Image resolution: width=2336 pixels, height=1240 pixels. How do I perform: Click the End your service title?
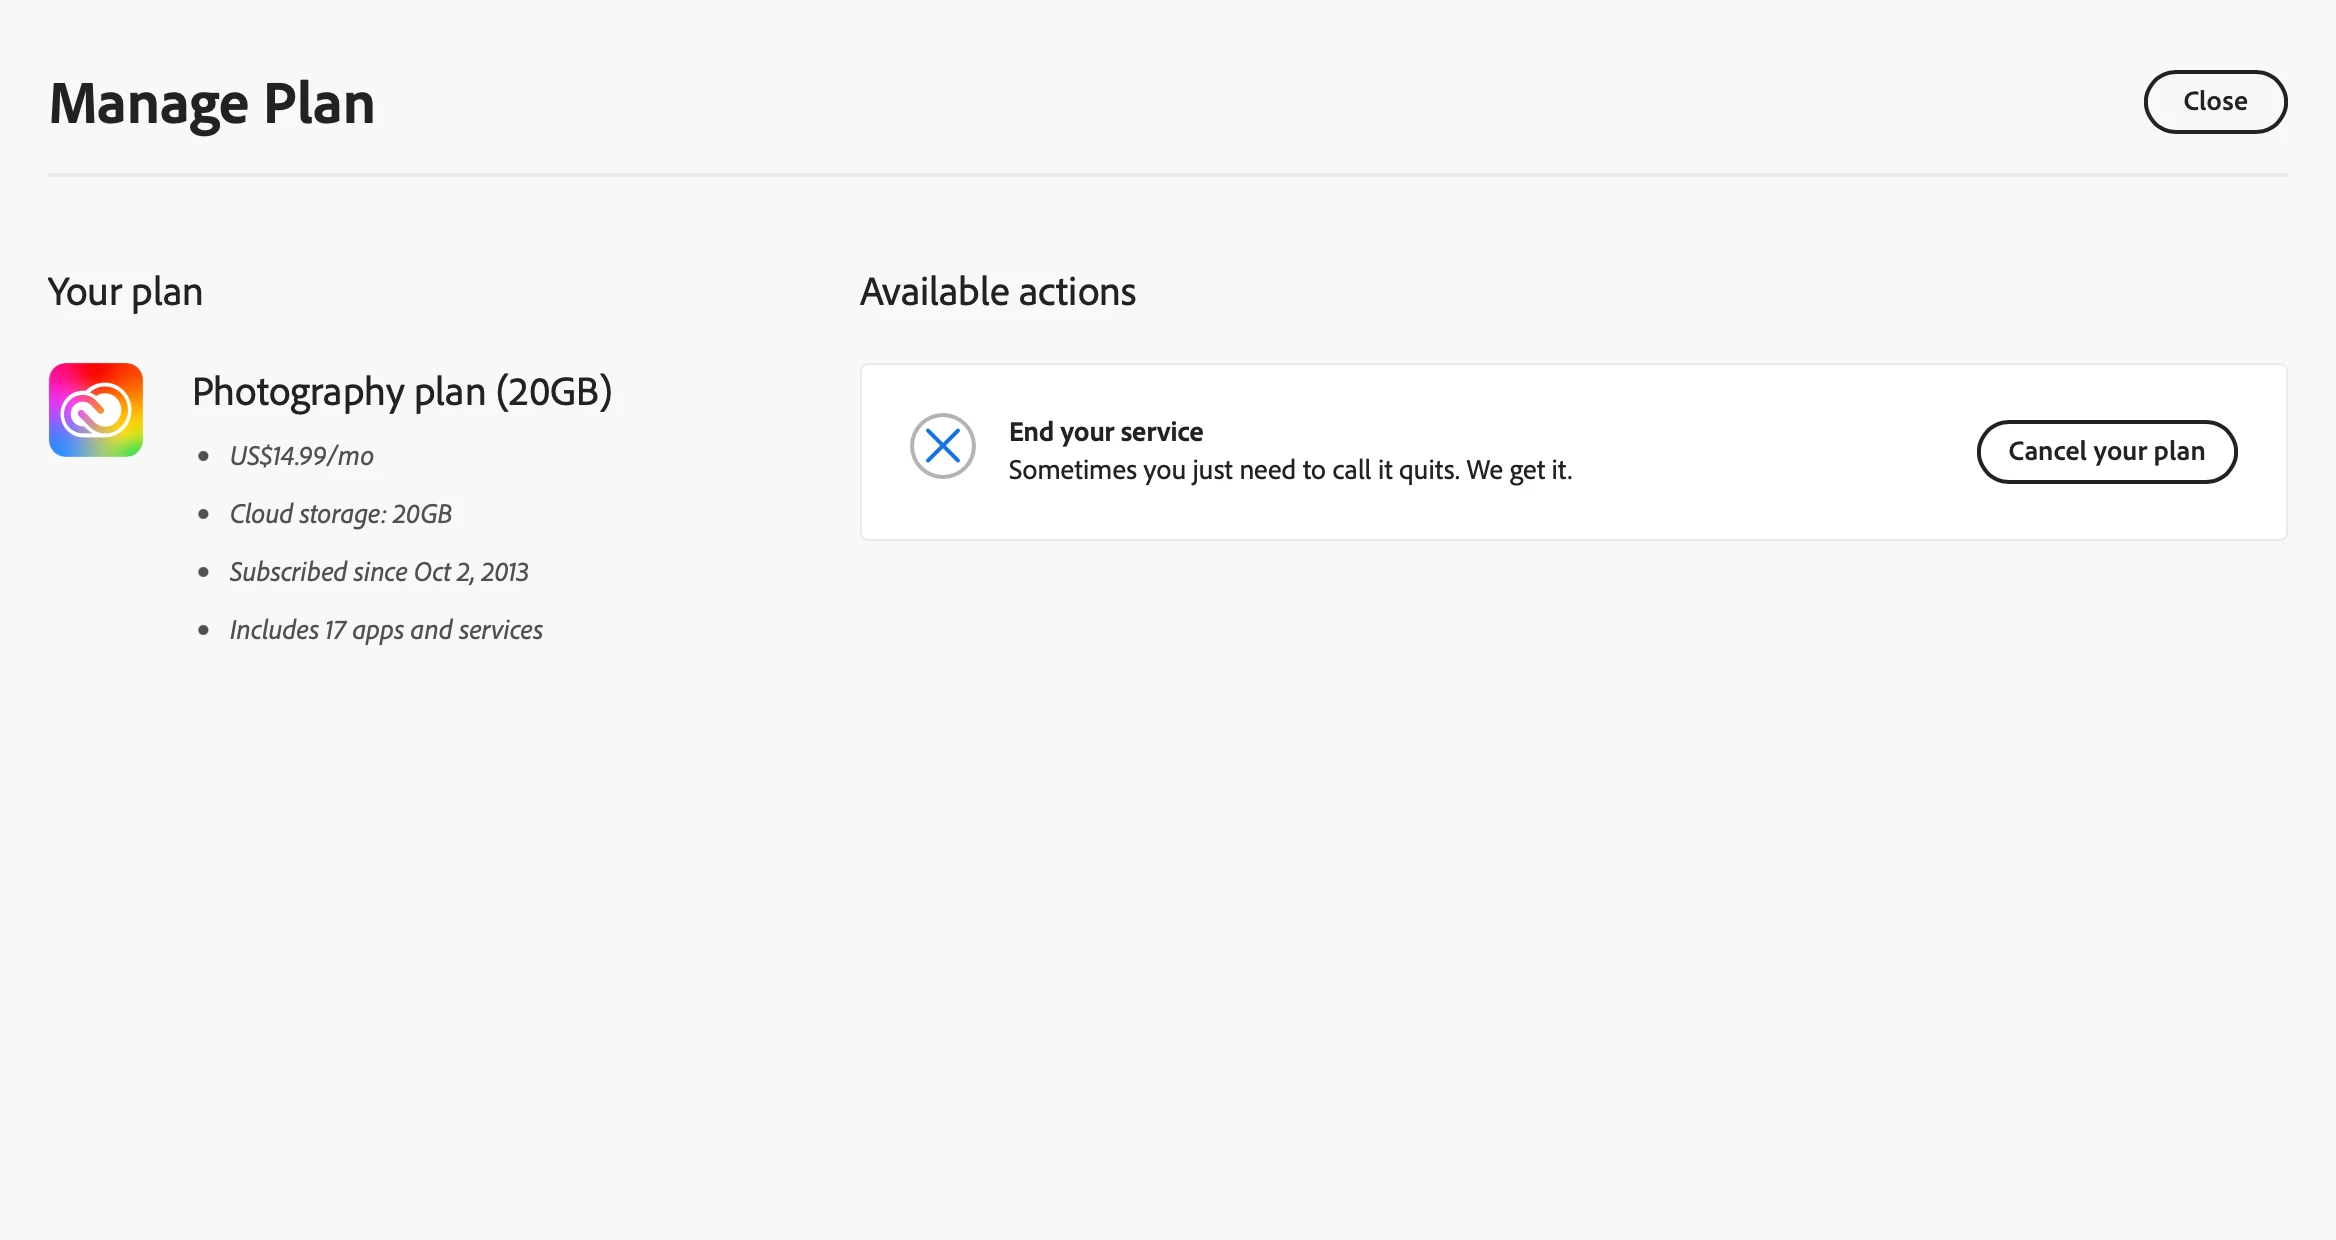tap(1105, 432)
